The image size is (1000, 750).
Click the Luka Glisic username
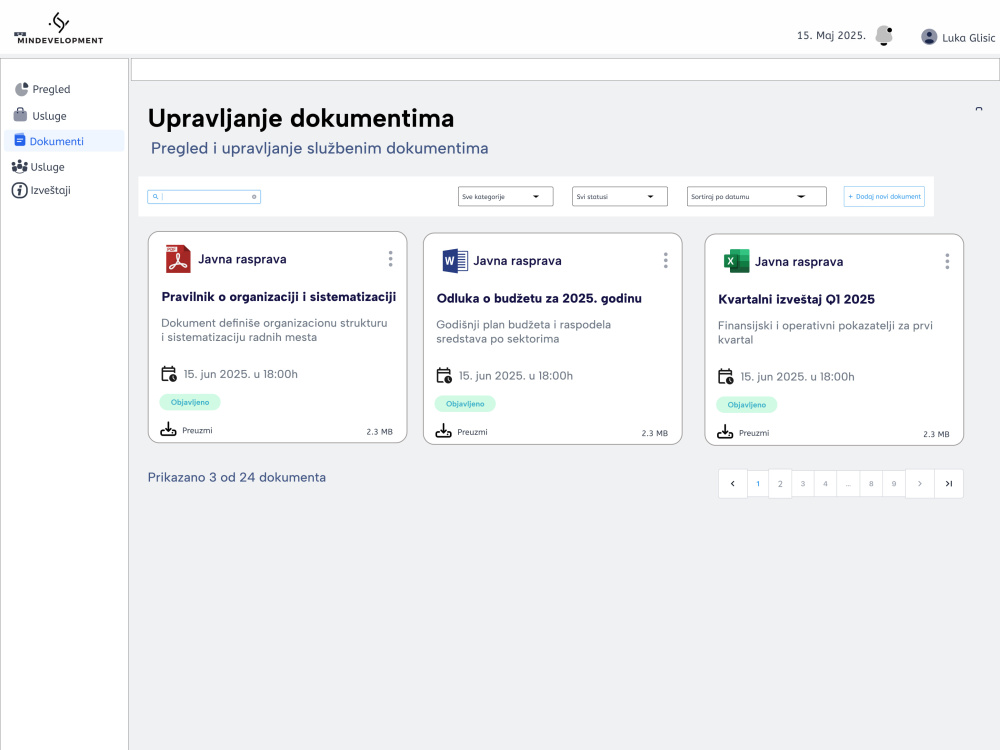click(x=968, y=38)
